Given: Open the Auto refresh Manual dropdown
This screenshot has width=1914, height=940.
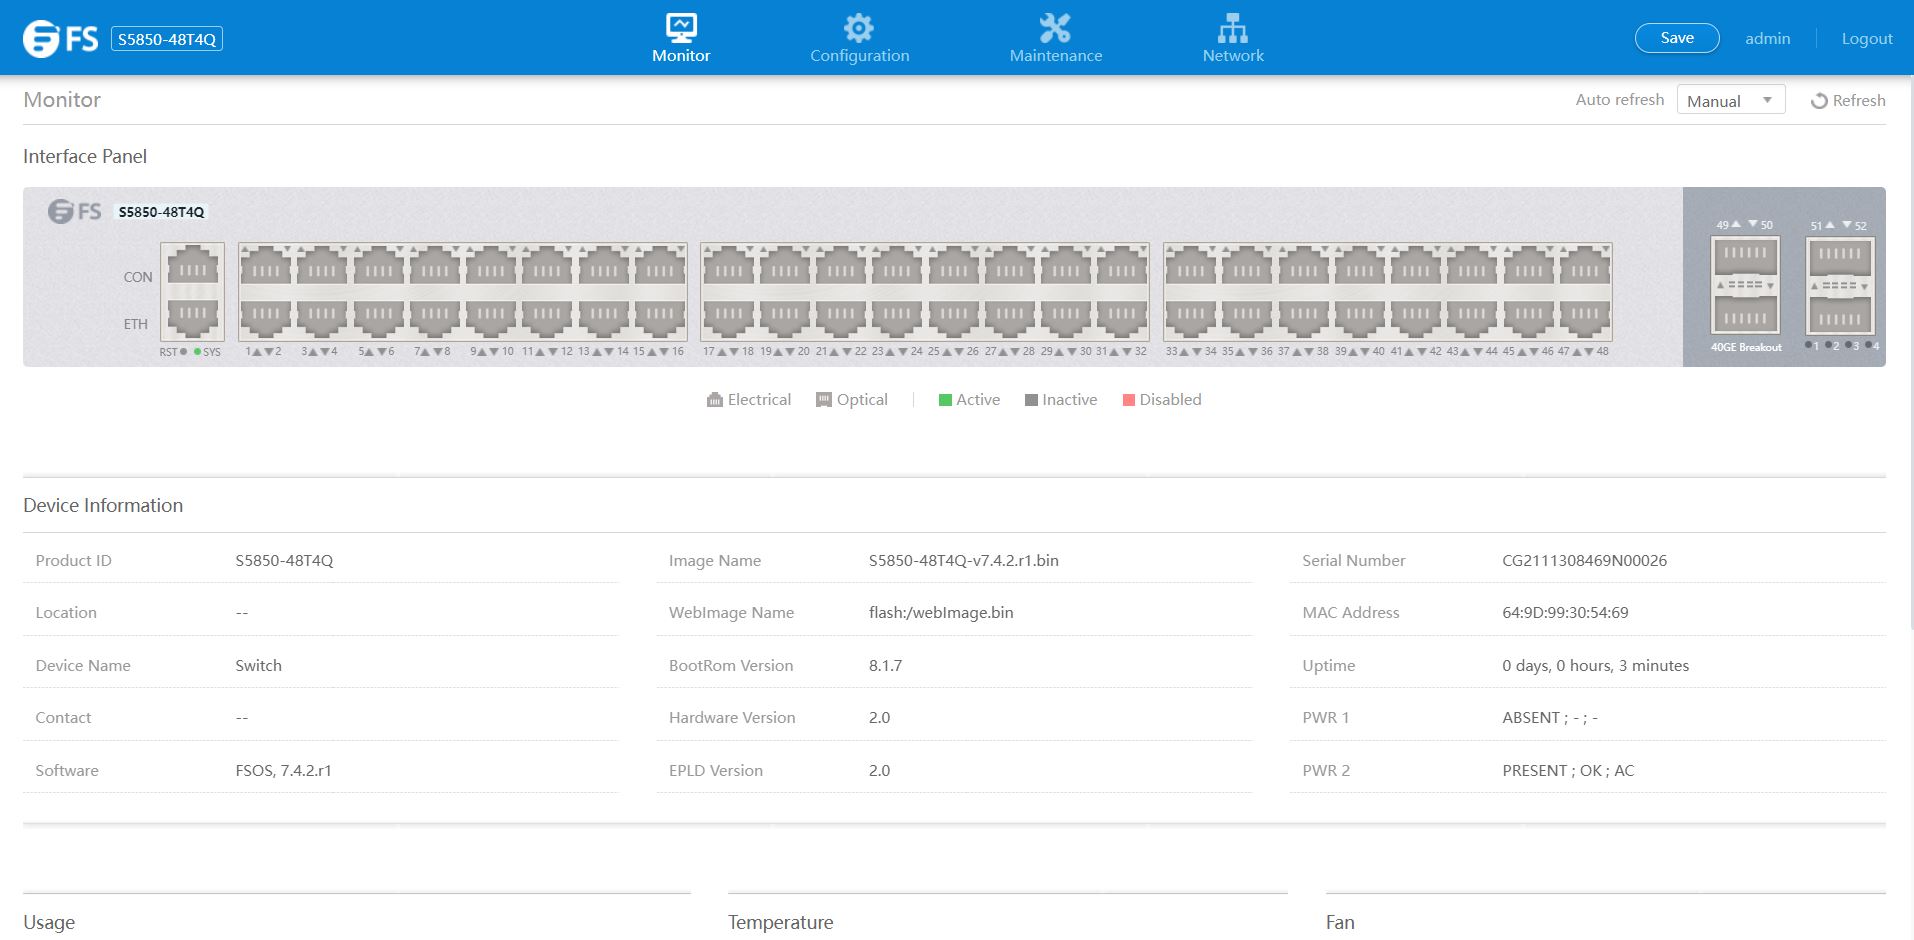Looking at the screenshot, I should [x=1730, y=100].
